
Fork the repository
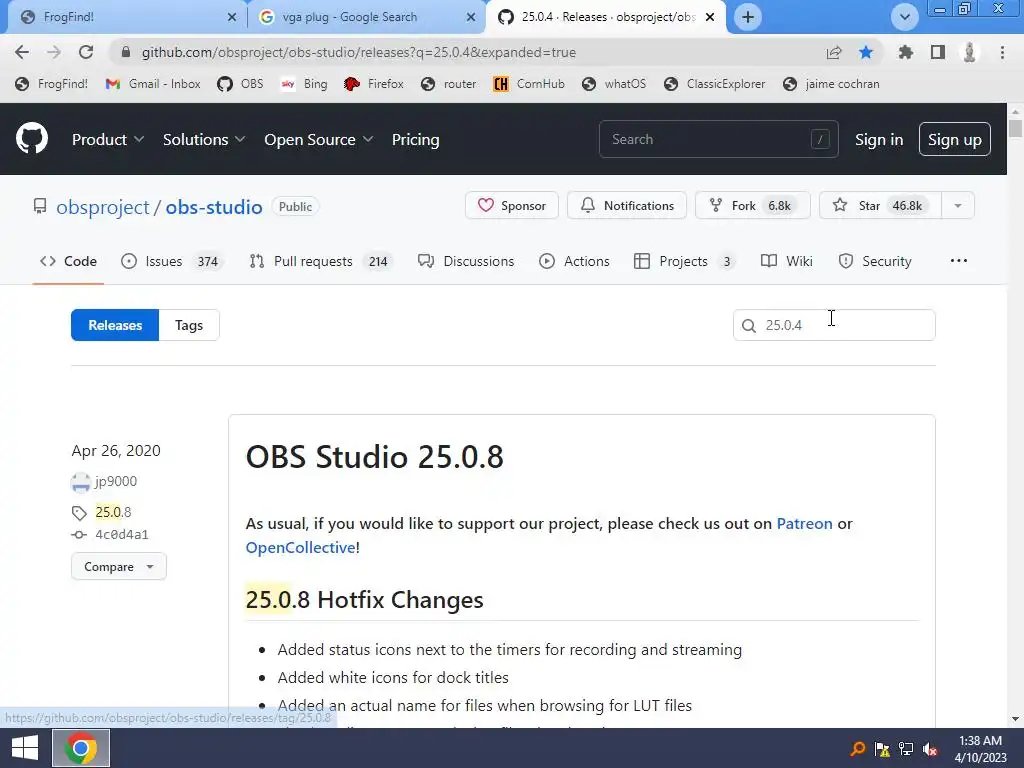coord(752,205)
